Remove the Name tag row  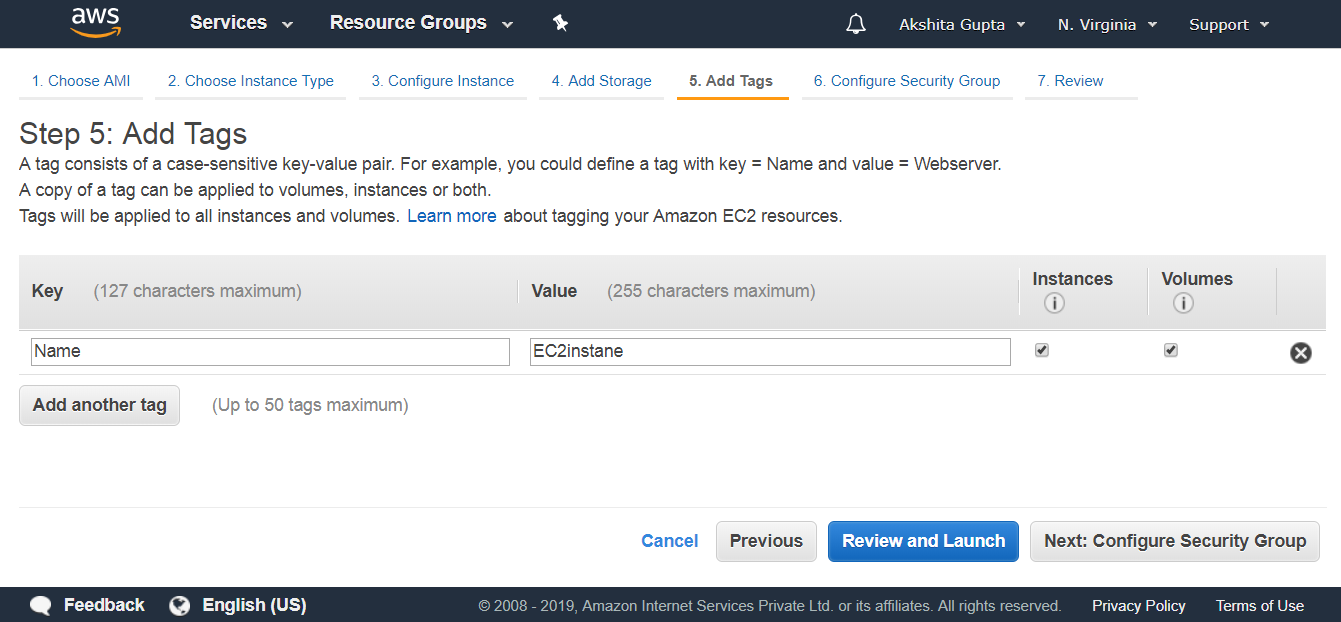point(1300,352)
